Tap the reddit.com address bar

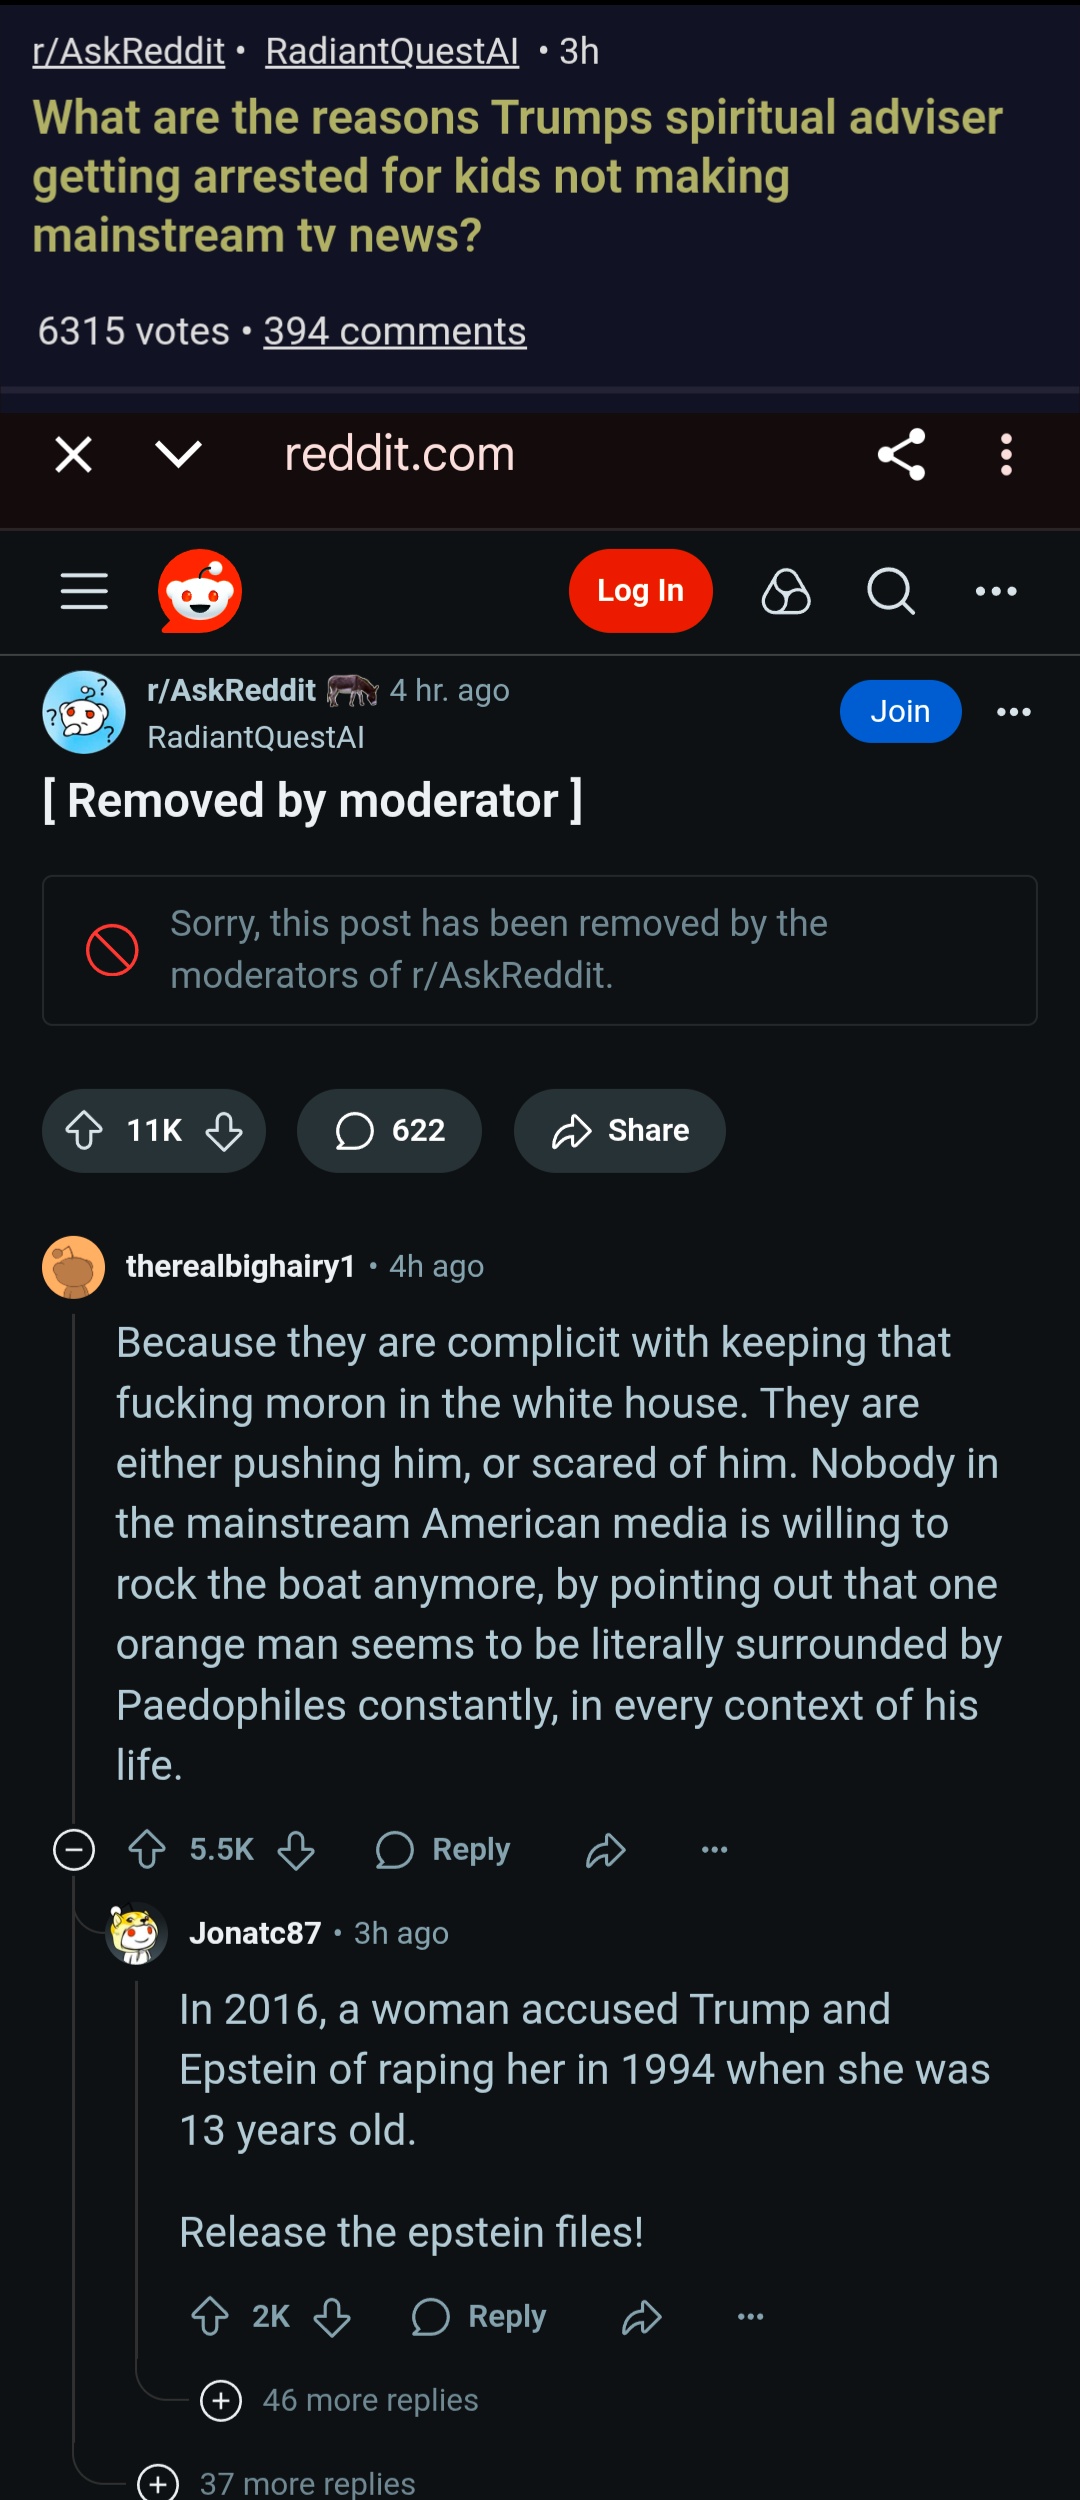click(x=399, y=455)
